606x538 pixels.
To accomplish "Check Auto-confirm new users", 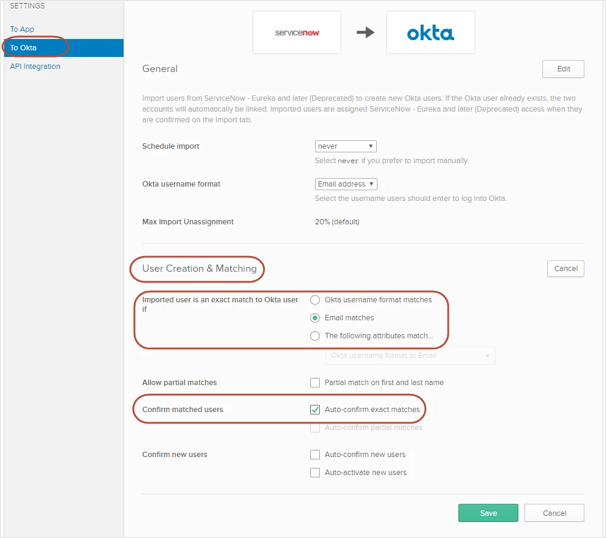I will coord(316,454).
